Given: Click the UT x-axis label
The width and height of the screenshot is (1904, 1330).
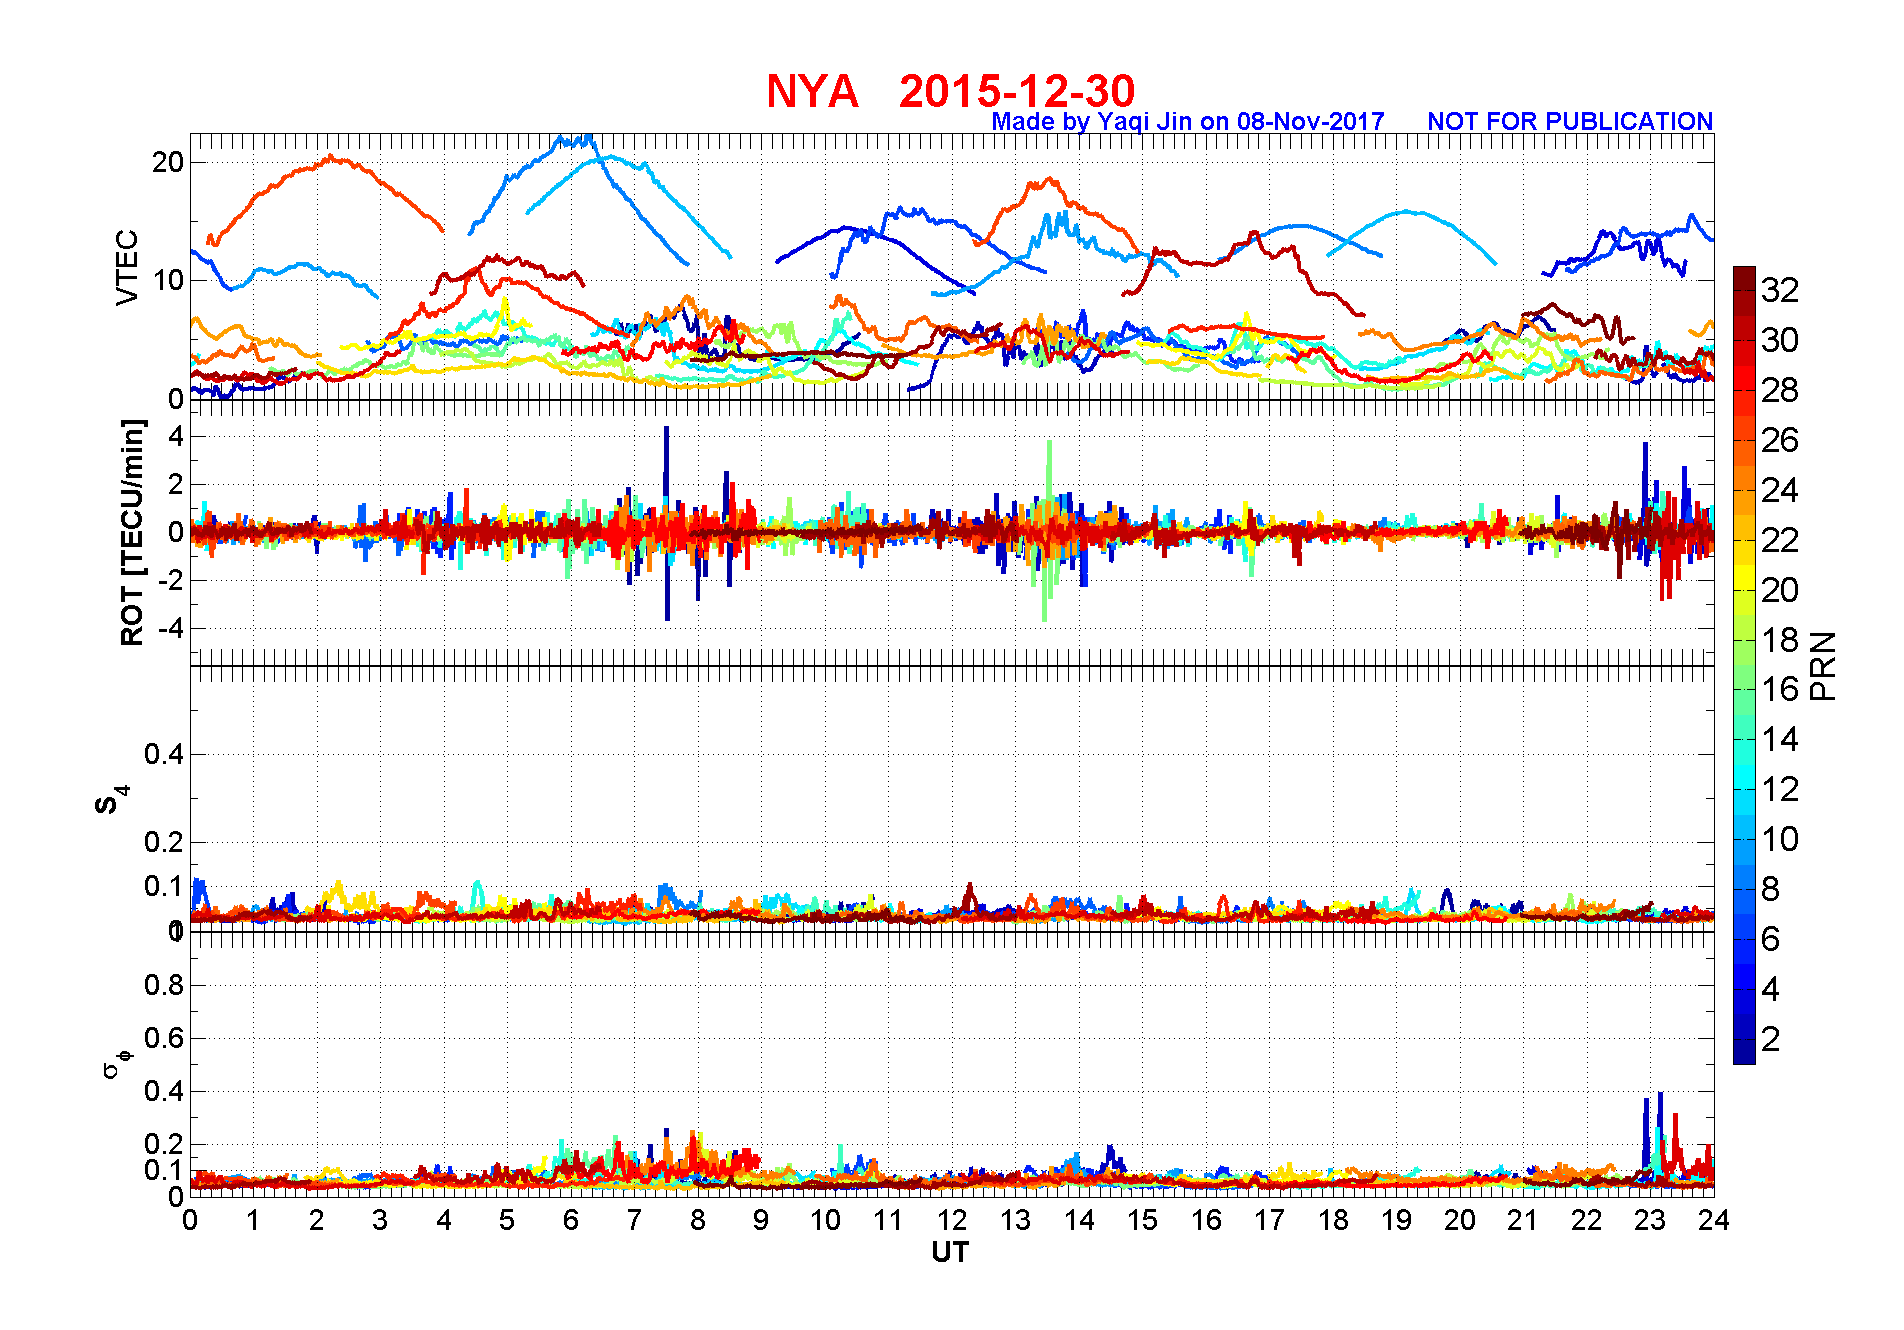Looking at the screenshot, I should [x=950, y=1252].
